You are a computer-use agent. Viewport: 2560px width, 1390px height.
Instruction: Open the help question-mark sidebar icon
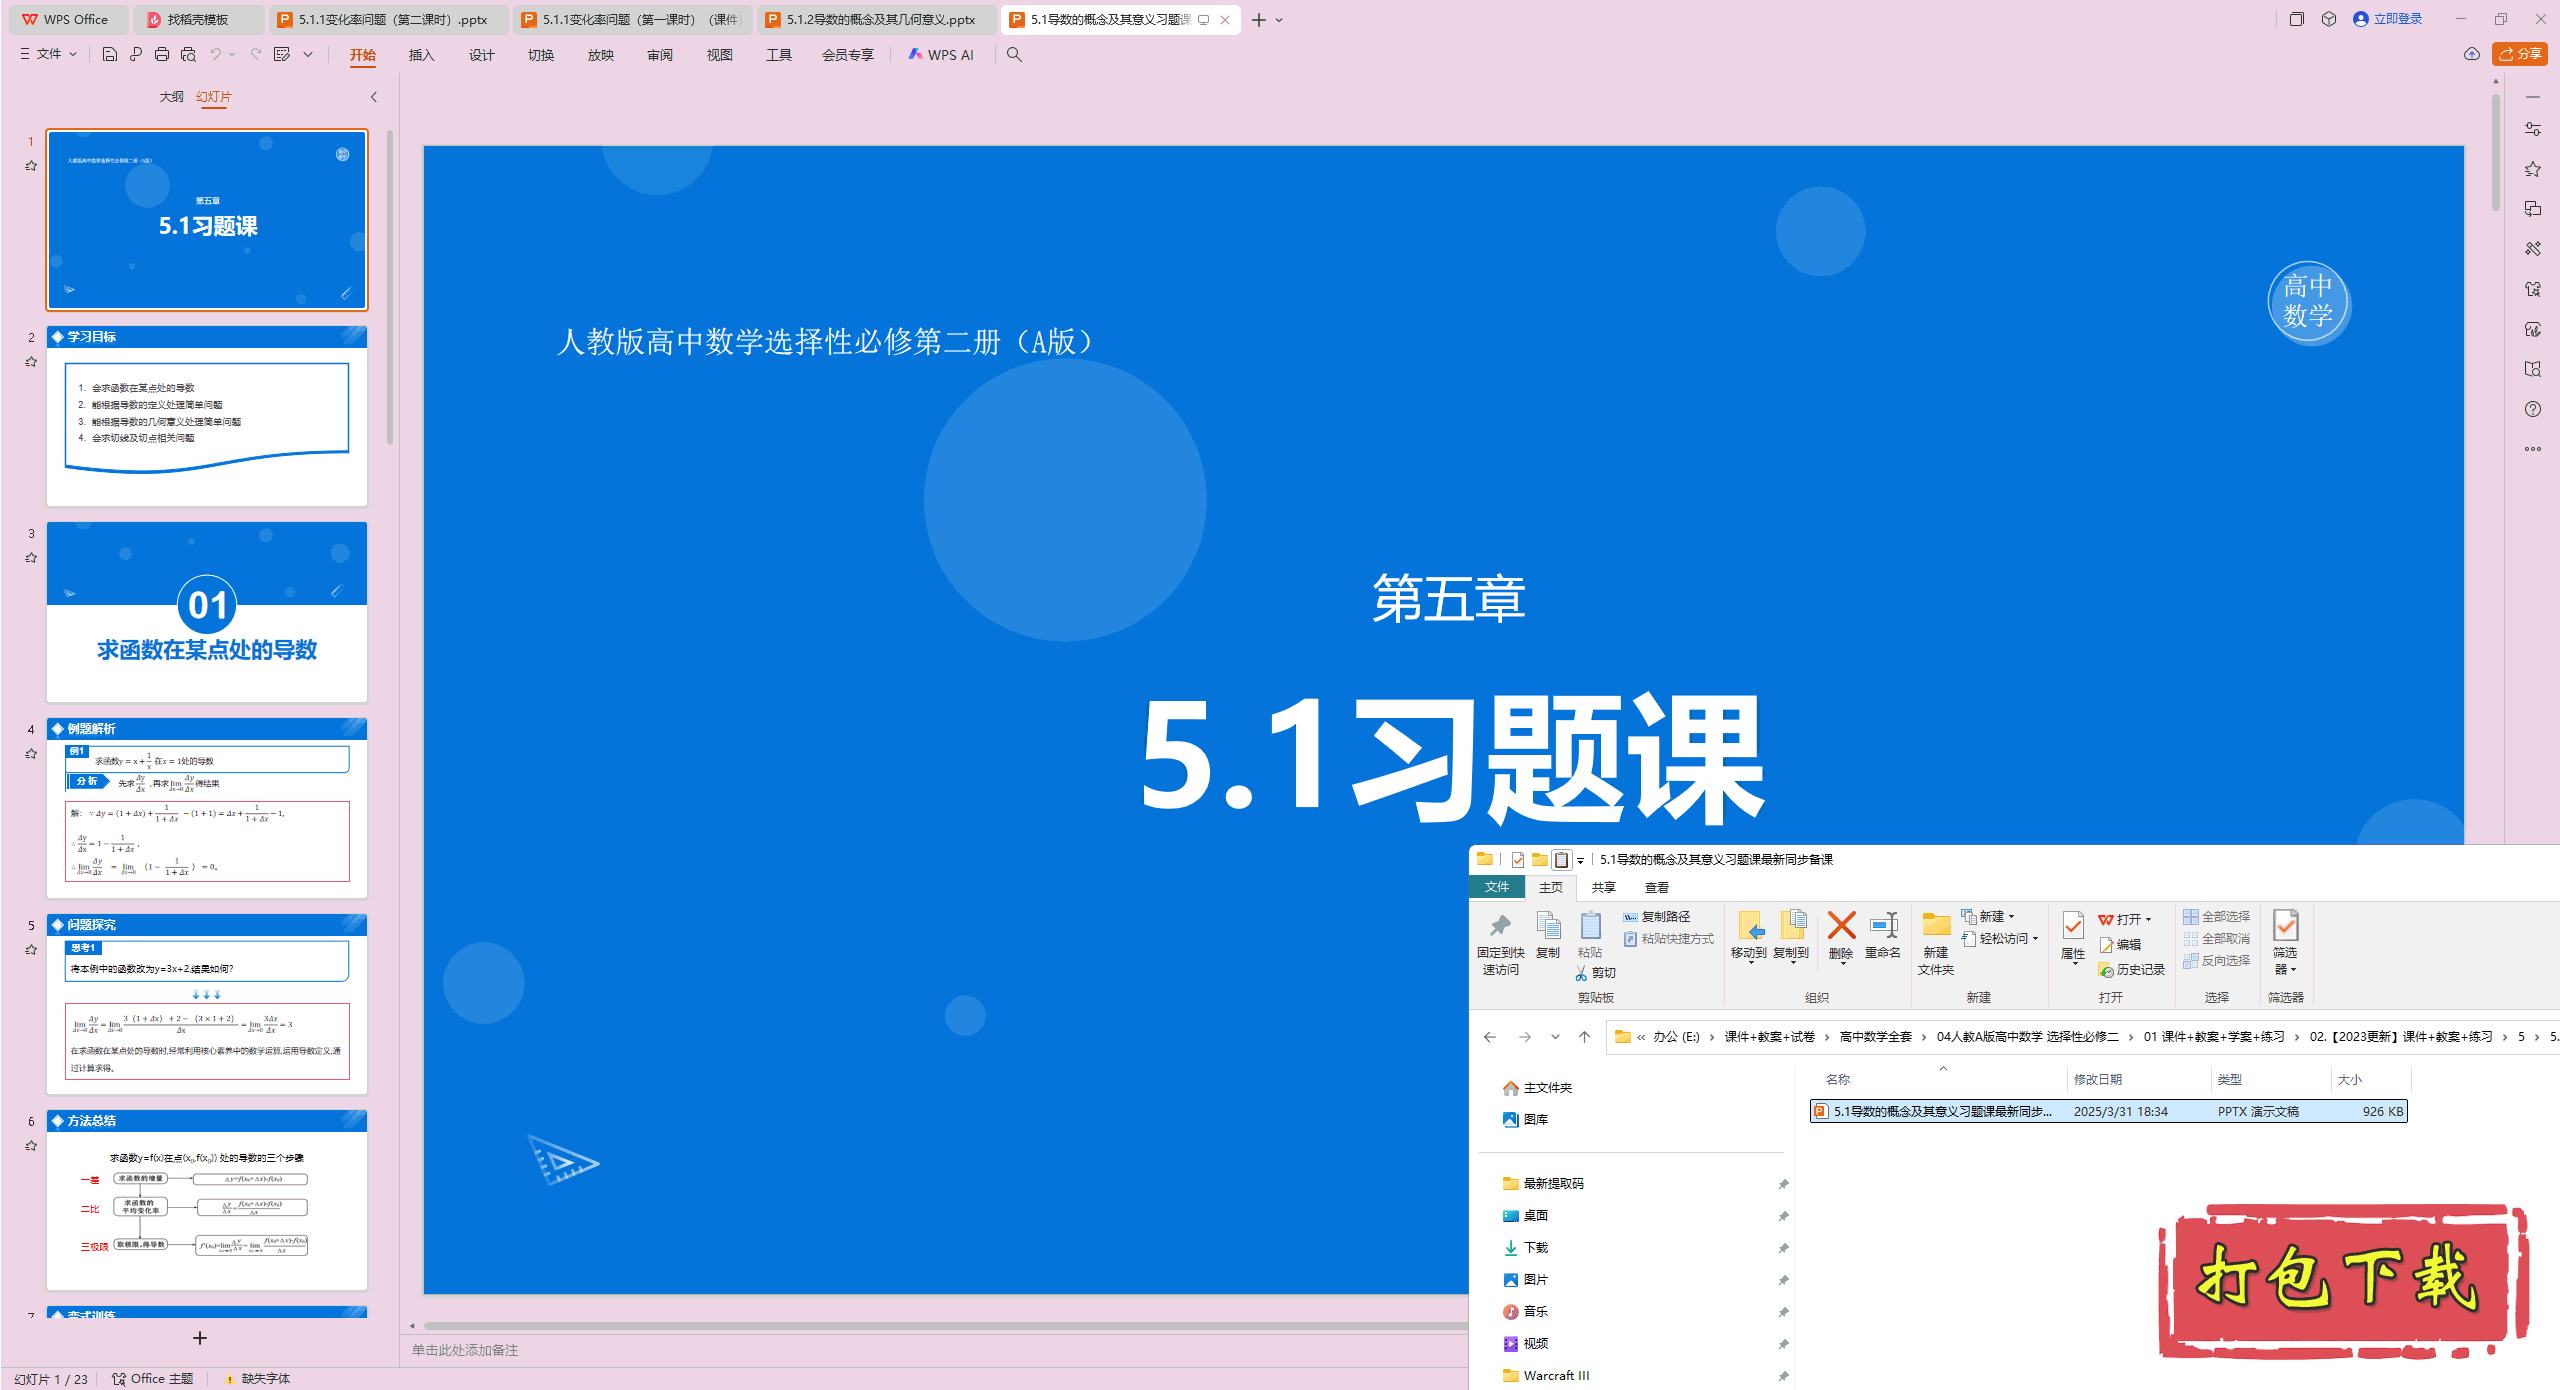pyautogui.click(x=2533, y=409)
